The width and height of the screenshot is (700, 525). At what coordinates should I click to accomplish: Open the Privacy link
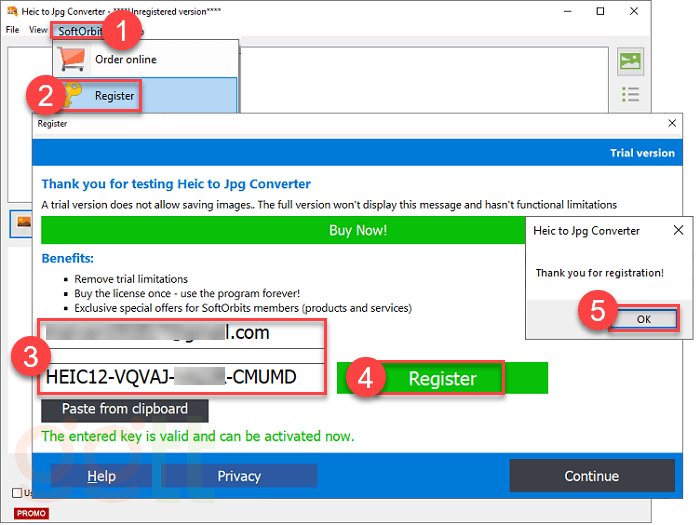point(239,476)
